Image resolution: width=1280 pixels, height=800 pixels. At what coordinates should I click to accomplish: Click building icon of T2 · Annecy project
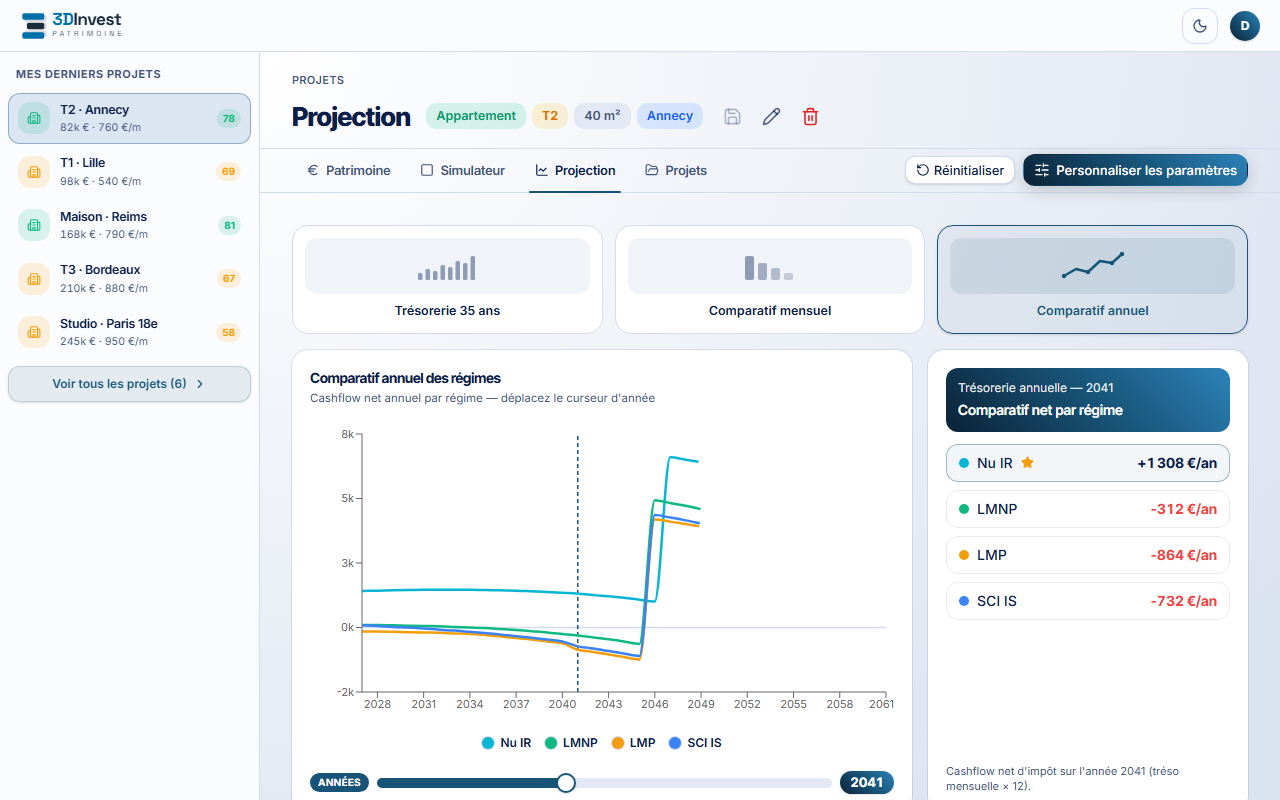tap(34, 118)
